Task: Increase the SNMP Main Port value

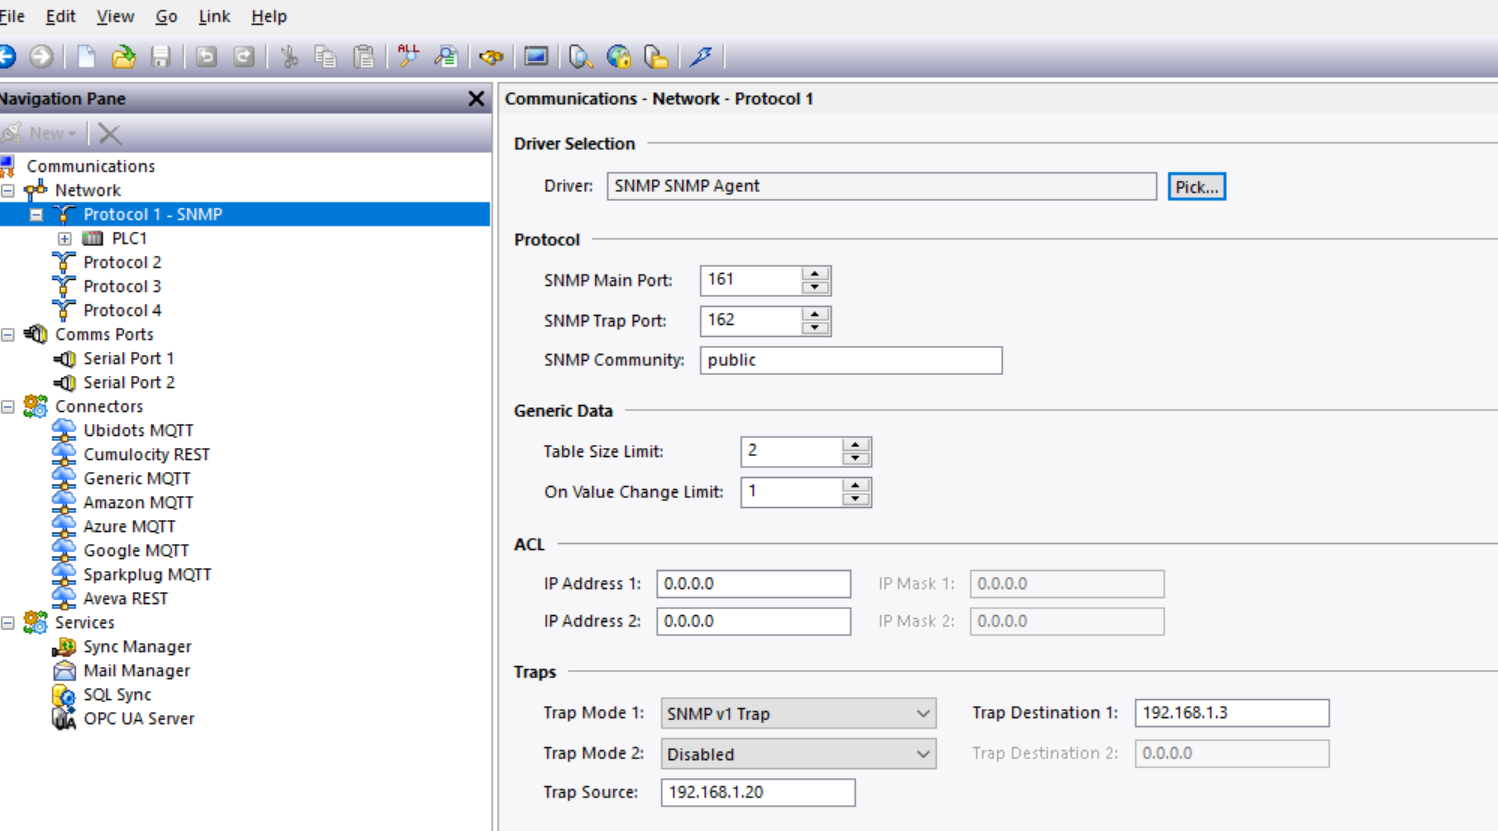Action: [815, 273]
